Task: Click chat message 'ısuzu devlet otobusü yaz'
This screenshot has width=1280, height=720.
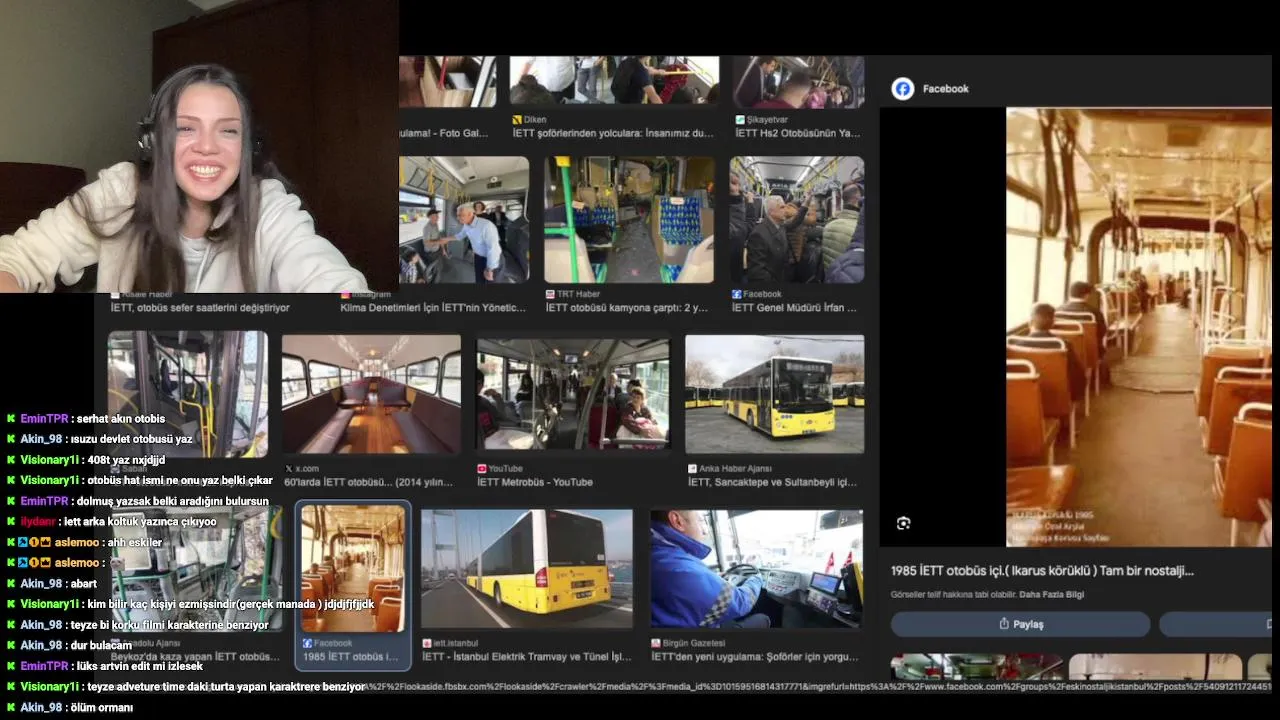Action: coord(131,439)
